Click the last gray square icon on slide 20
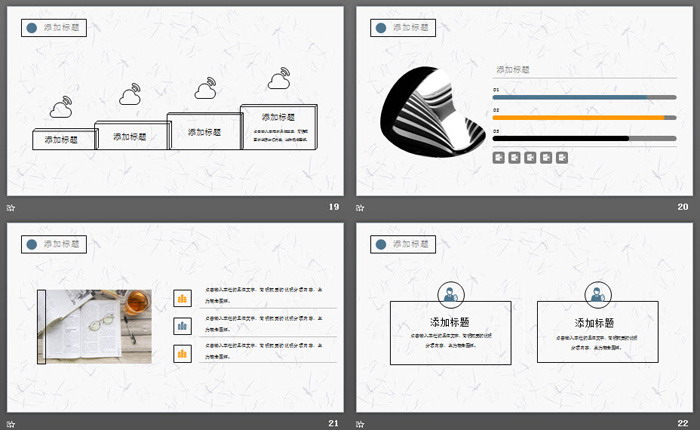 562,157
